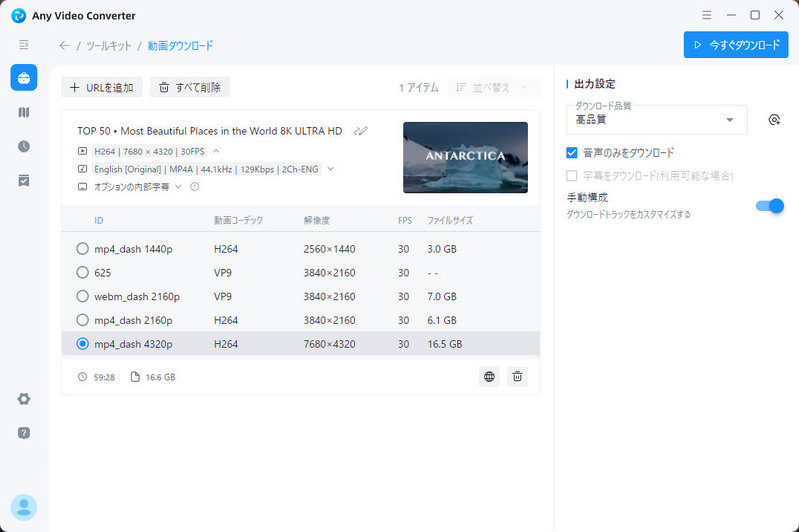Open ダウンロード品質 dropdown

tap(657, 120)
